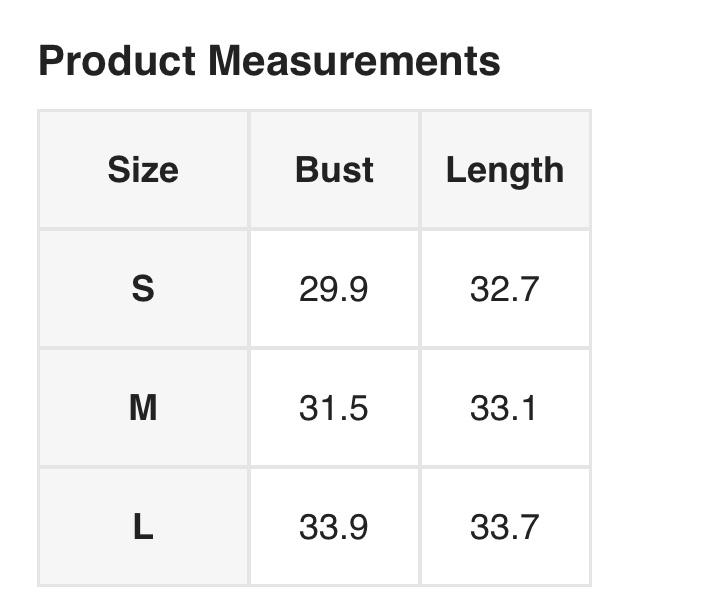Select the Size column header
The height and width of the screenshot is (608, 707).
pos(143,170)
